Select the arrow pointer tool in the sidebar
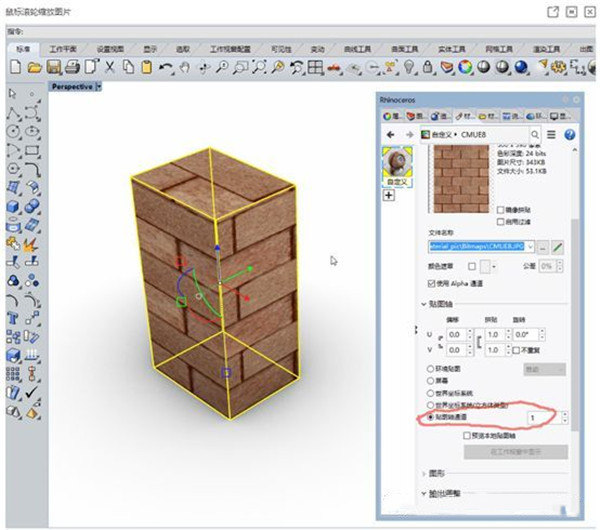Image resolution: width=600 pixels, height=530 pixels. (13, 94)
